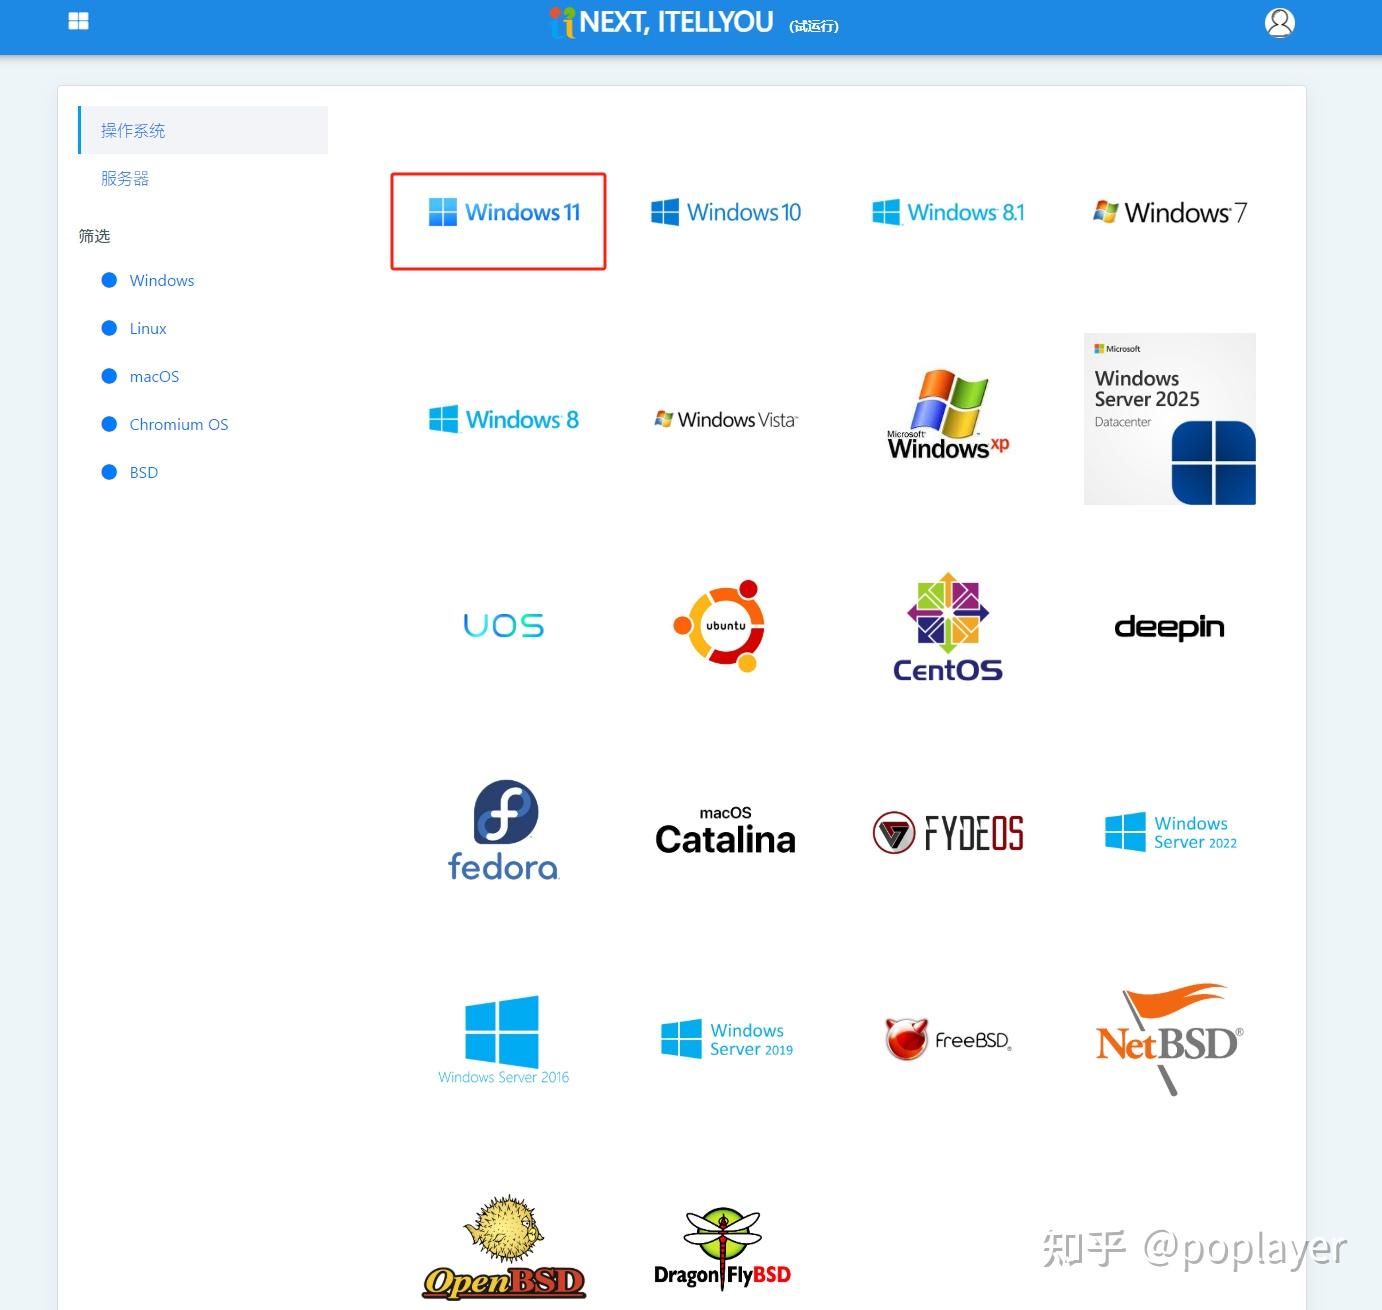1382x1310 pixels.
Task: Select the Windows Vista logo
Action: (726, 419)
